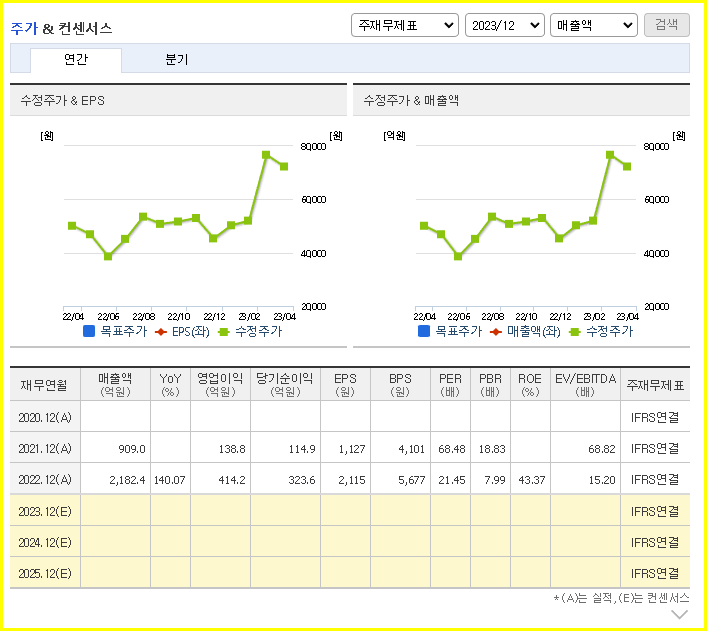Click 영업이익 column header
Viewport: 707px width, 631px height.
click(220, 385)
